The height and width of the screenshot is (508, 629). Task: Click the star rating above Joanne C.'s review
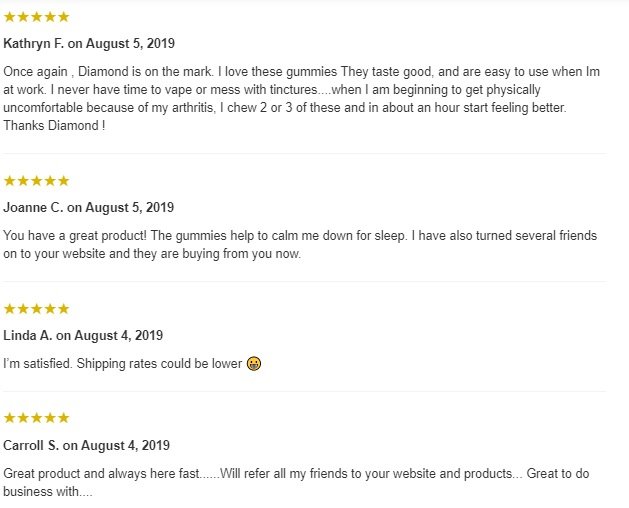37,181
